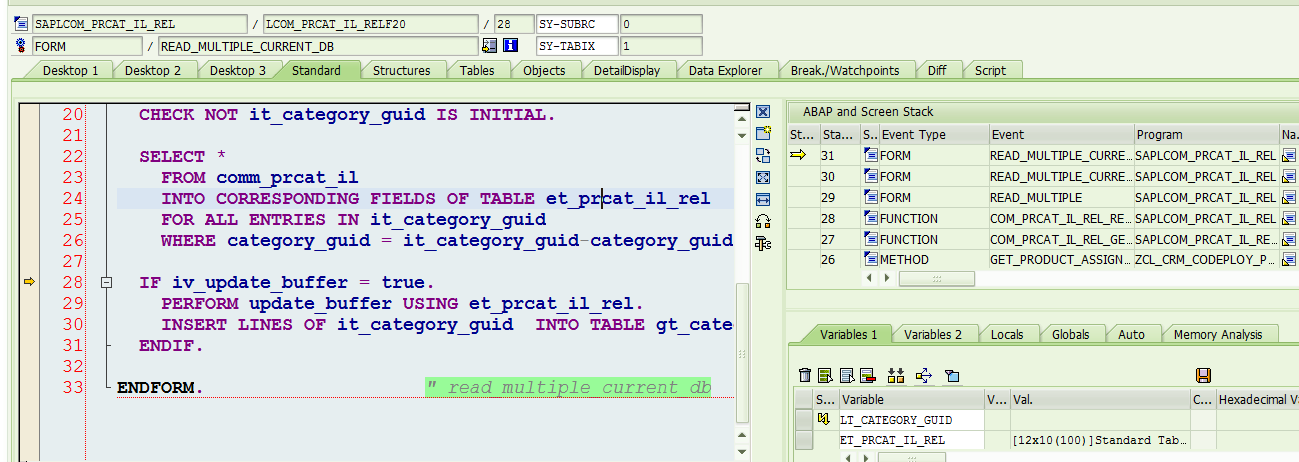Viewport: 1299px width, 462px height.
Task: Click the SY-SUBRC value field
Action: click(x=660, y=22)
